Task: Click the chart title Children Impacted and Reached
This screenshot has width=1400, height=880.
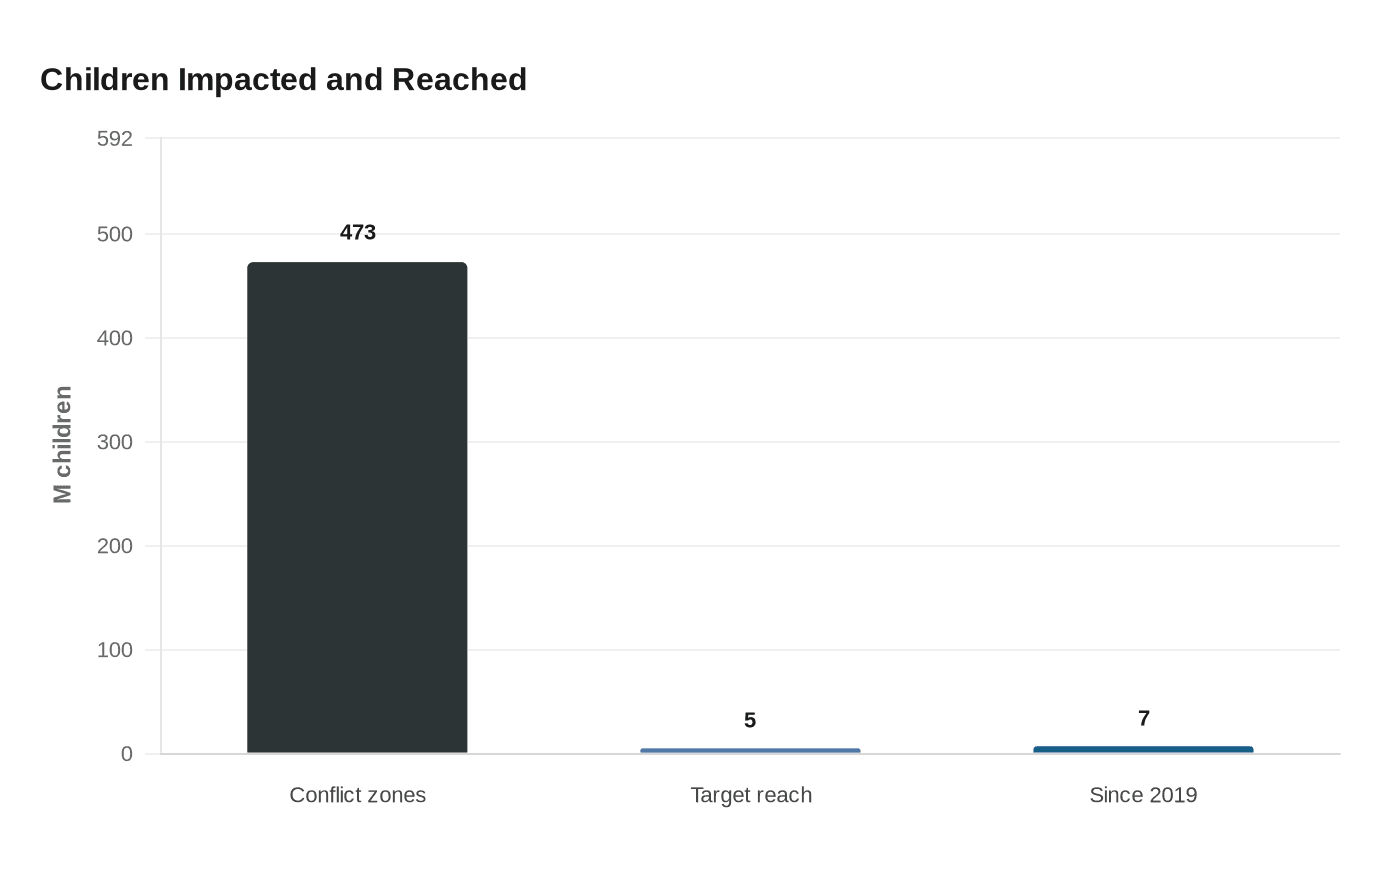Action: point(283,79)
